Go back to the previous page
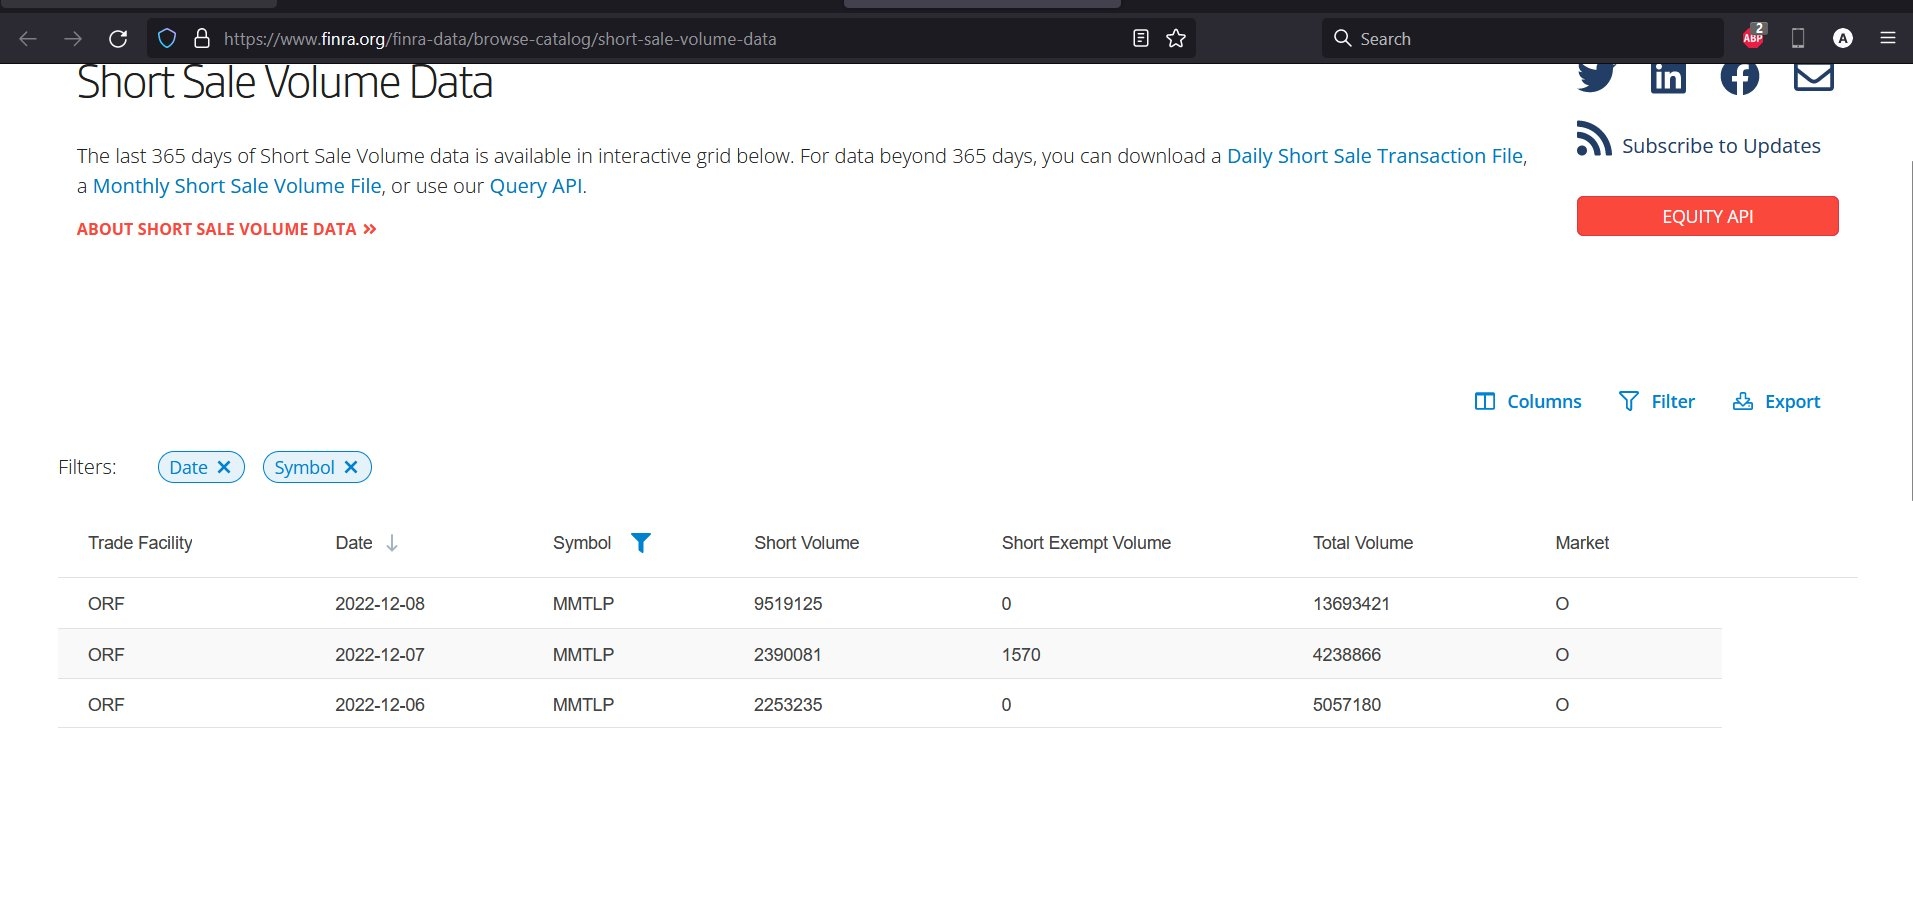This screenshot has width=1913, height=922. click(28, 39)
